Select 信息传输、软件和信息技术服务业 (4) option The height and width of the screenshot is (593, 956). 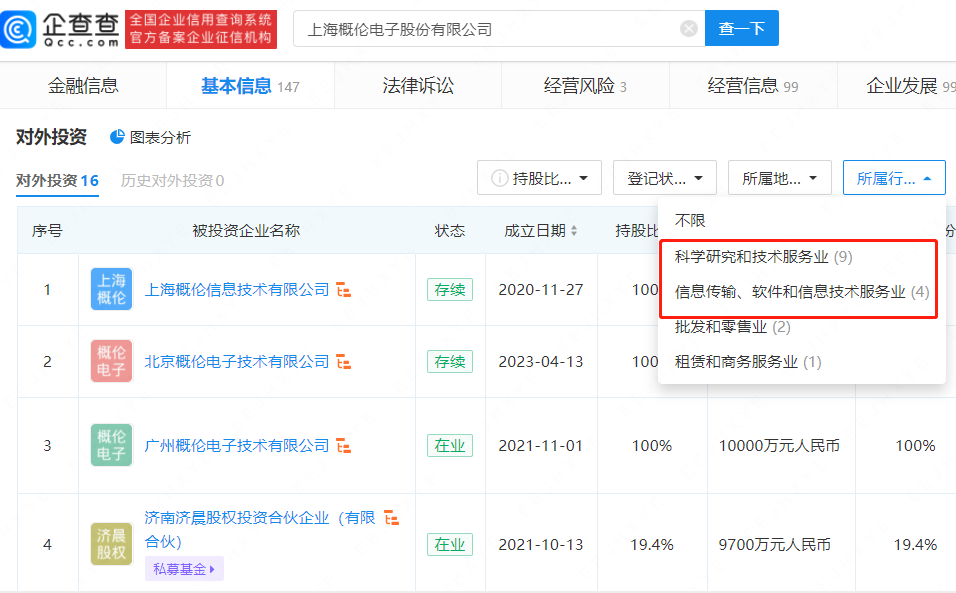[x=802, y=292]
